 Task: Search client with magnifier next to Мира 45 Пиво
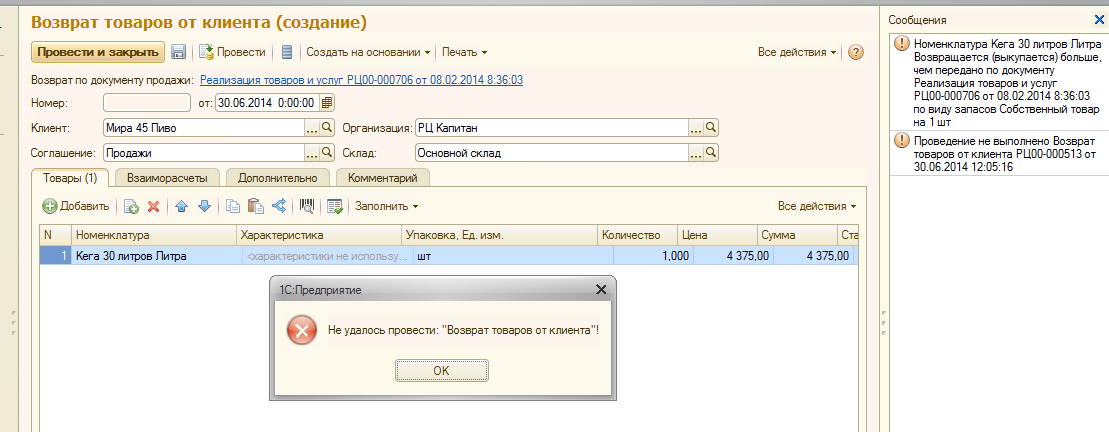pyautogui.click(x=327, y=128)
